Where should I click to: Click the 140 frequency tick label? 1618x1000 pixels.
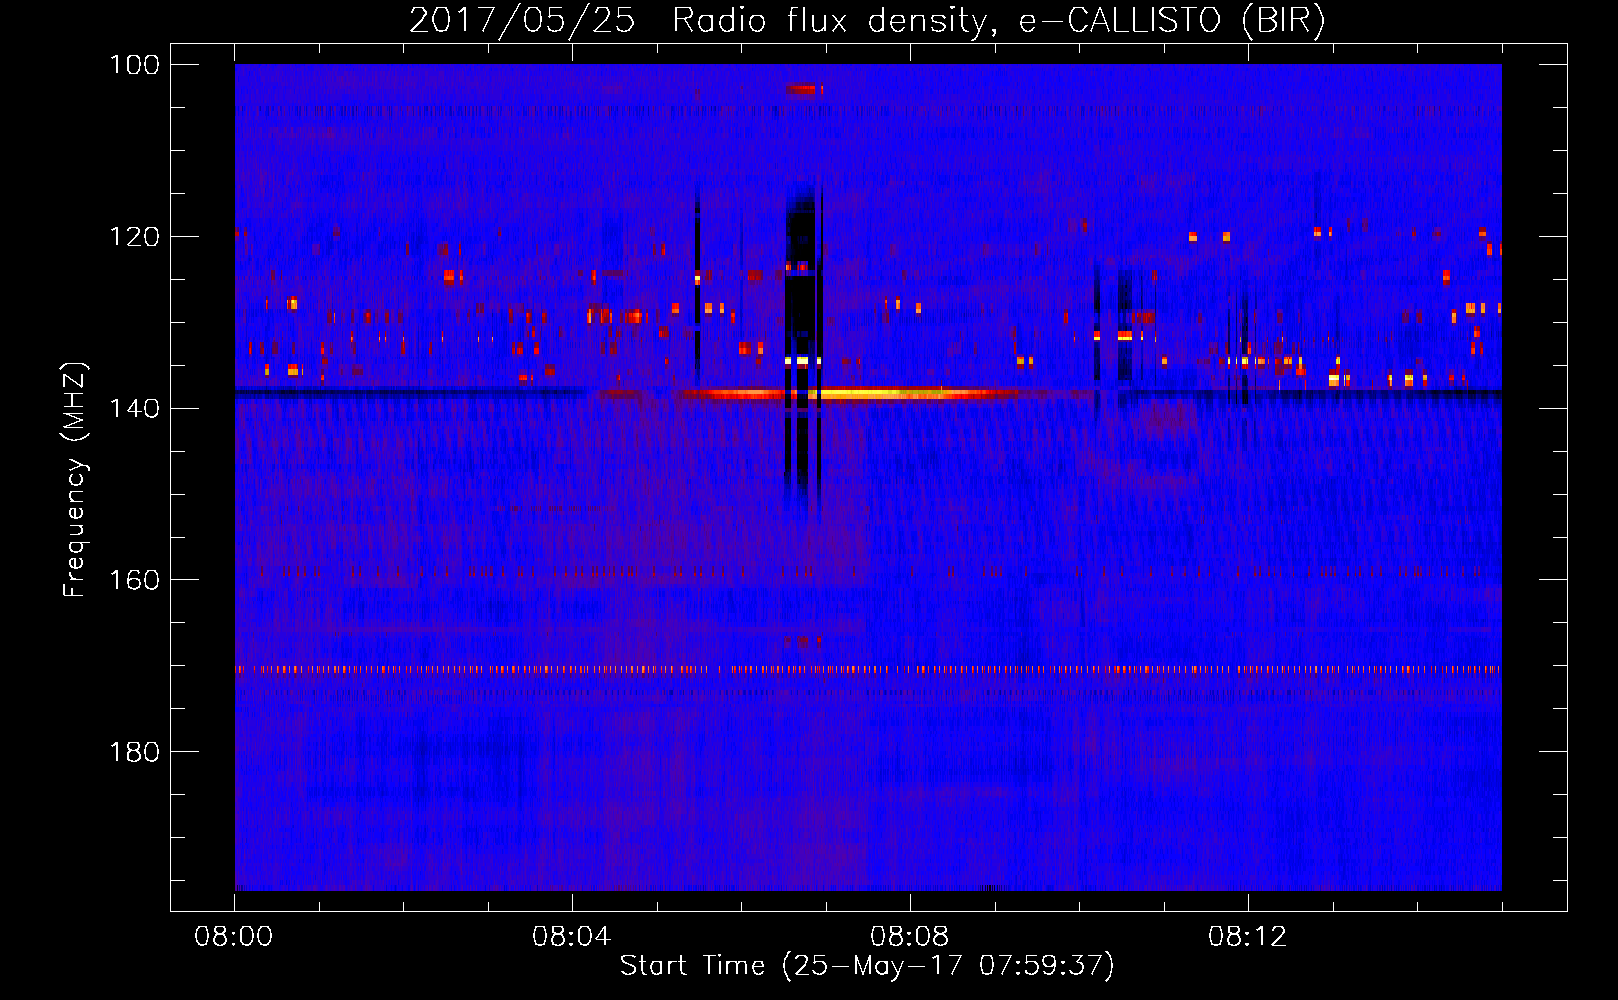pyautogui.click(x=135, y=408)
